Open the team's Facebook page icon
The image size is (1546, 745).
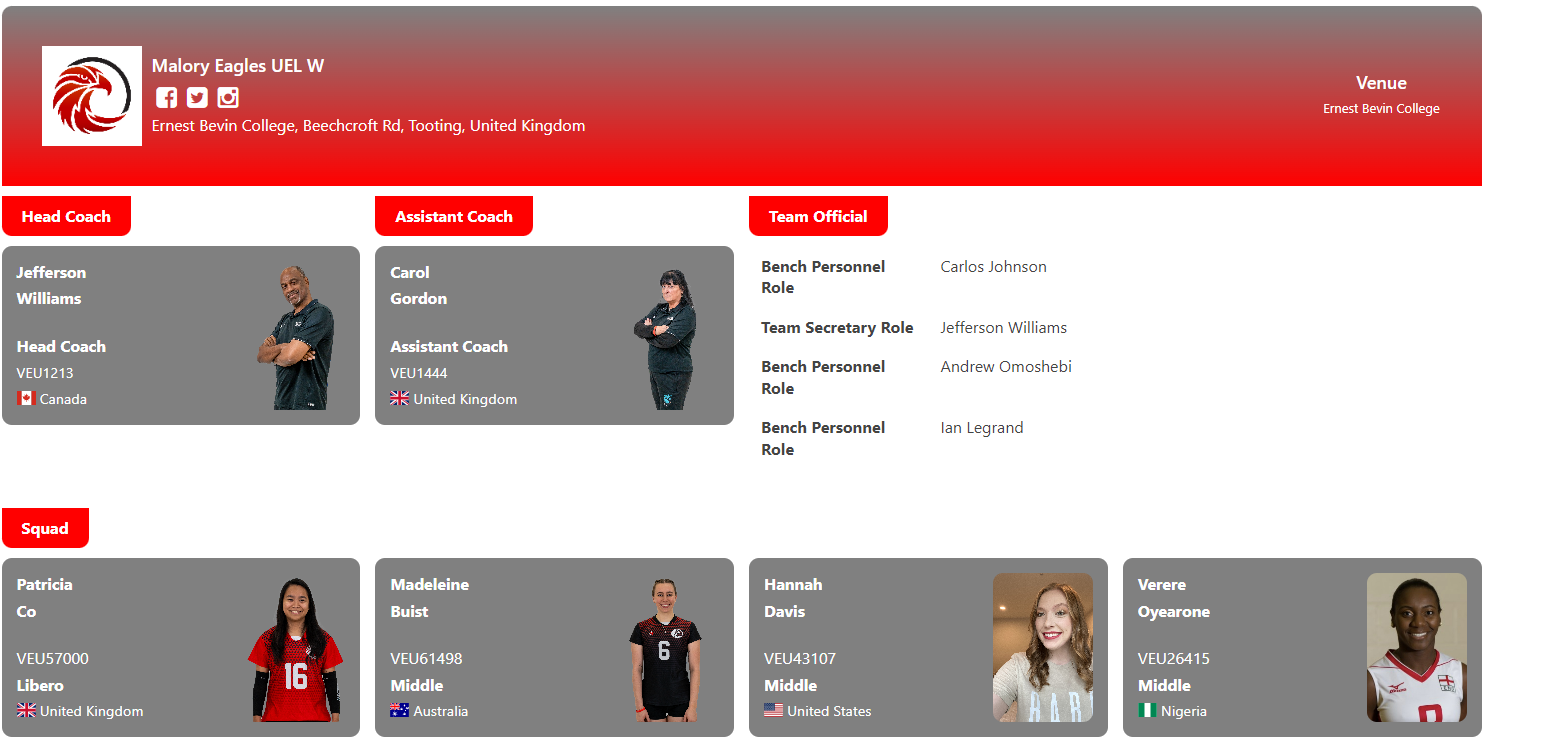tap(167, 97)
